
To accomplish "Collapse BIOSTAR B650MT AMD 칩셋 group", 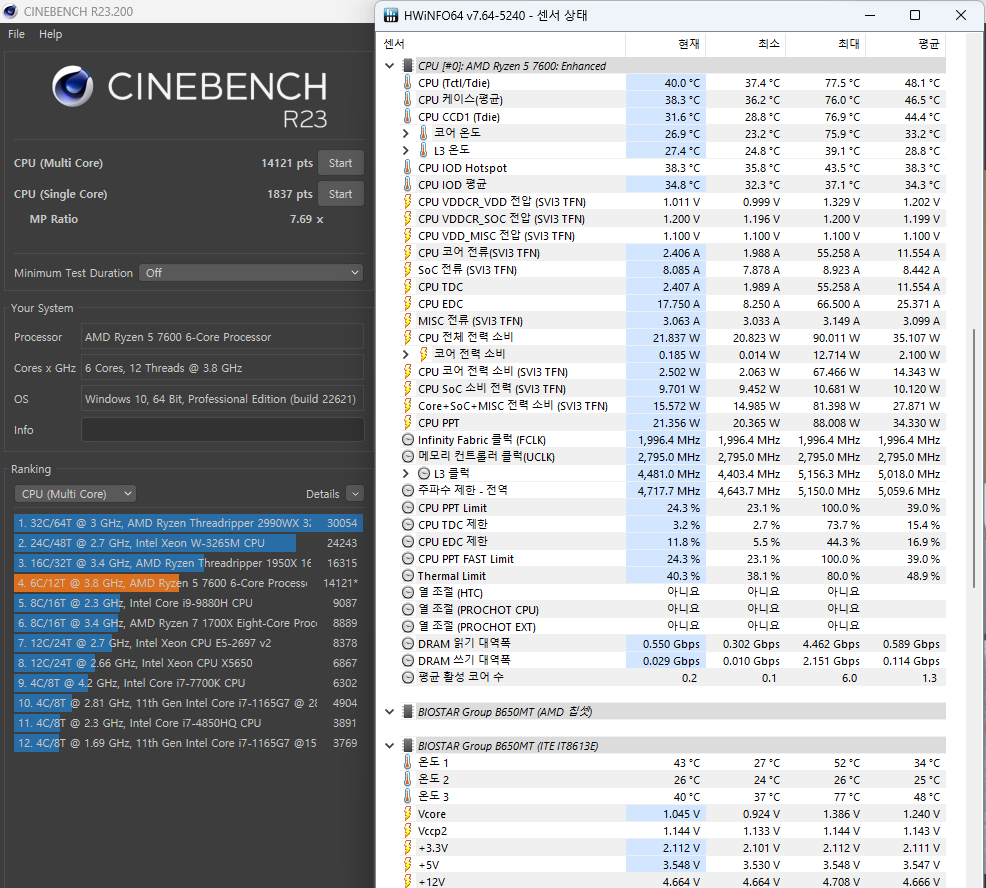I will coord(389,711).
